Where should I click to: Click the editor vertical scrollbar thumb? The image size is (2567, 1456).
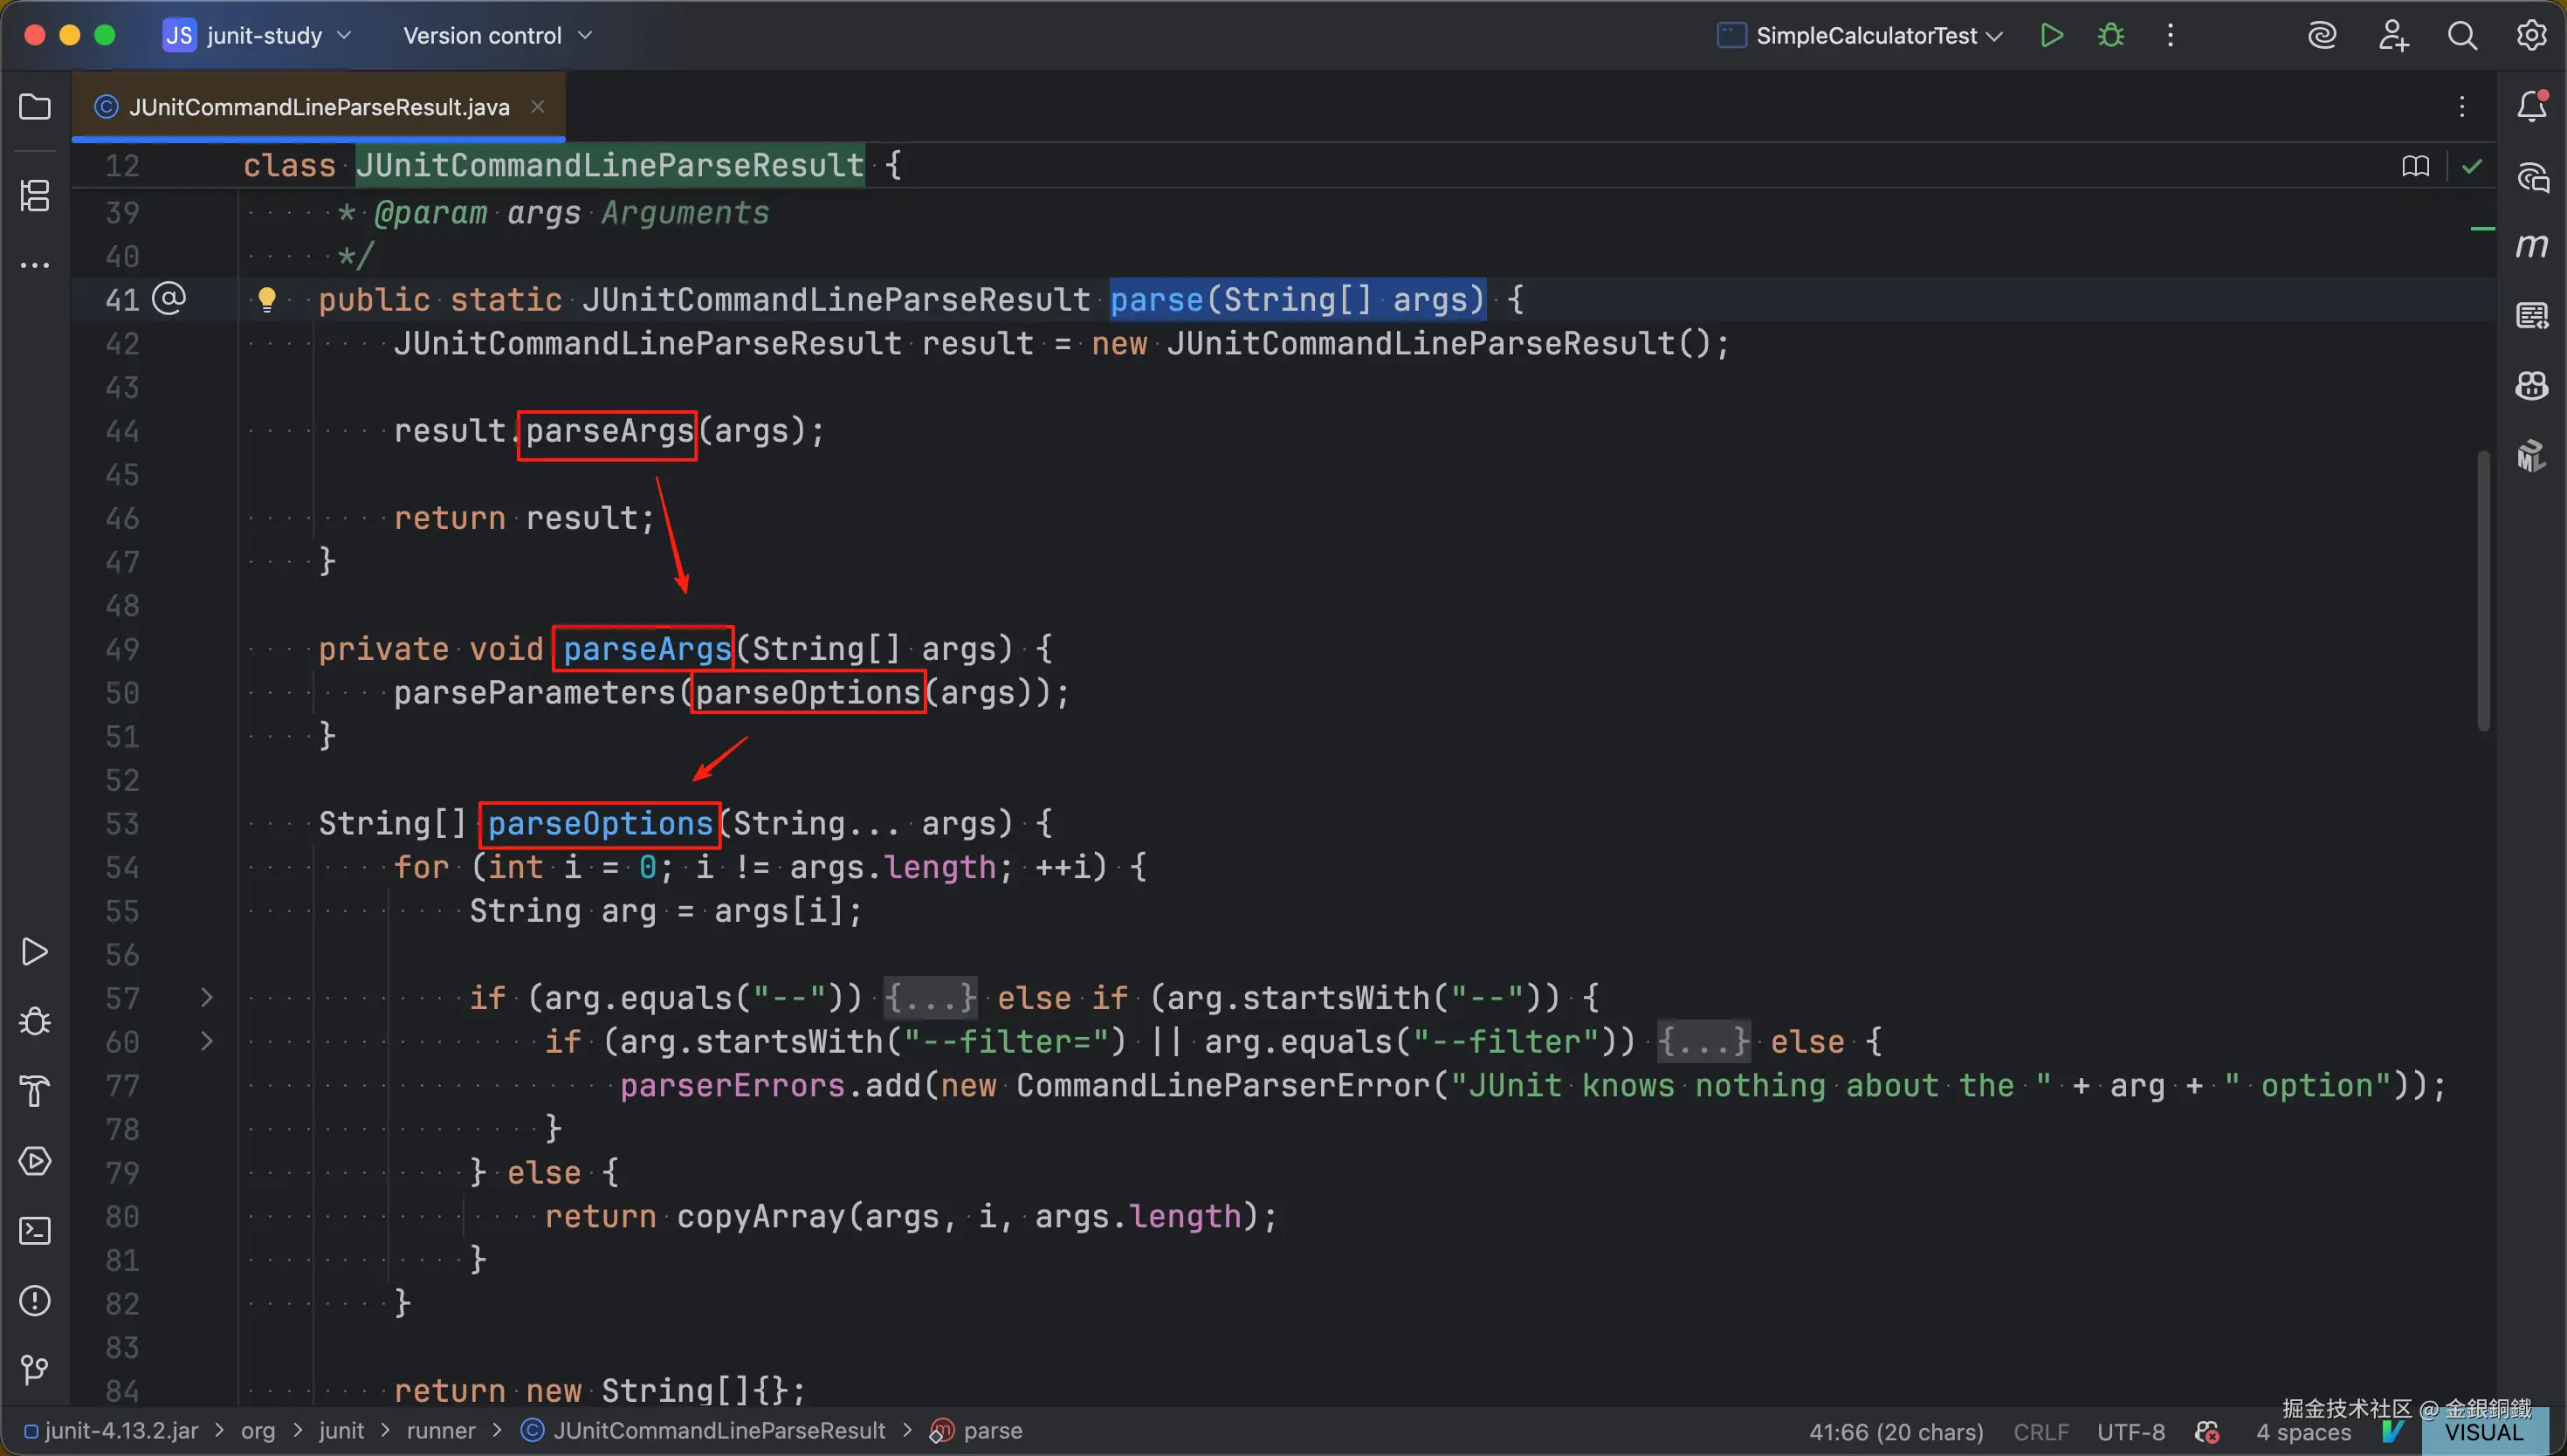pos(2483,590)
